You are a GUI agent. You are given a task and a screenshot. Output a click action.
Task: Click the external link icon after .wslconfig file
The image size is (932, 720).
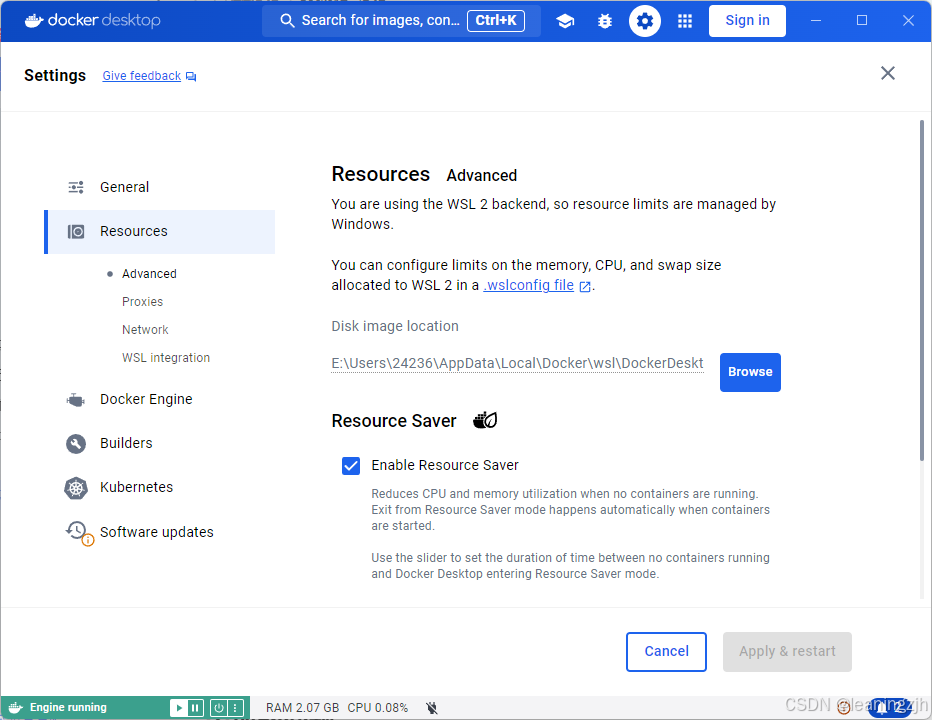(585, 287)
